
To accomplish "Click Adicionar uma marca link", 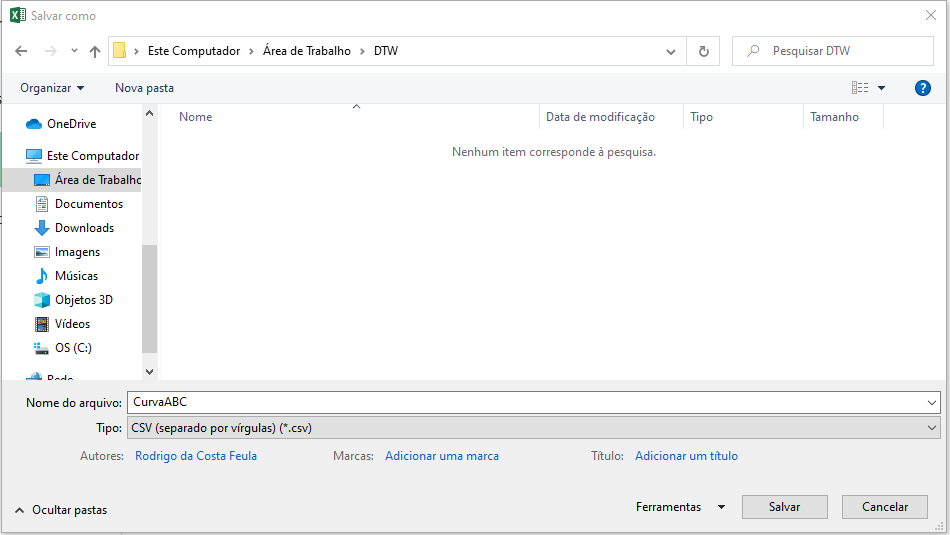I will click(x=441, y=456).
